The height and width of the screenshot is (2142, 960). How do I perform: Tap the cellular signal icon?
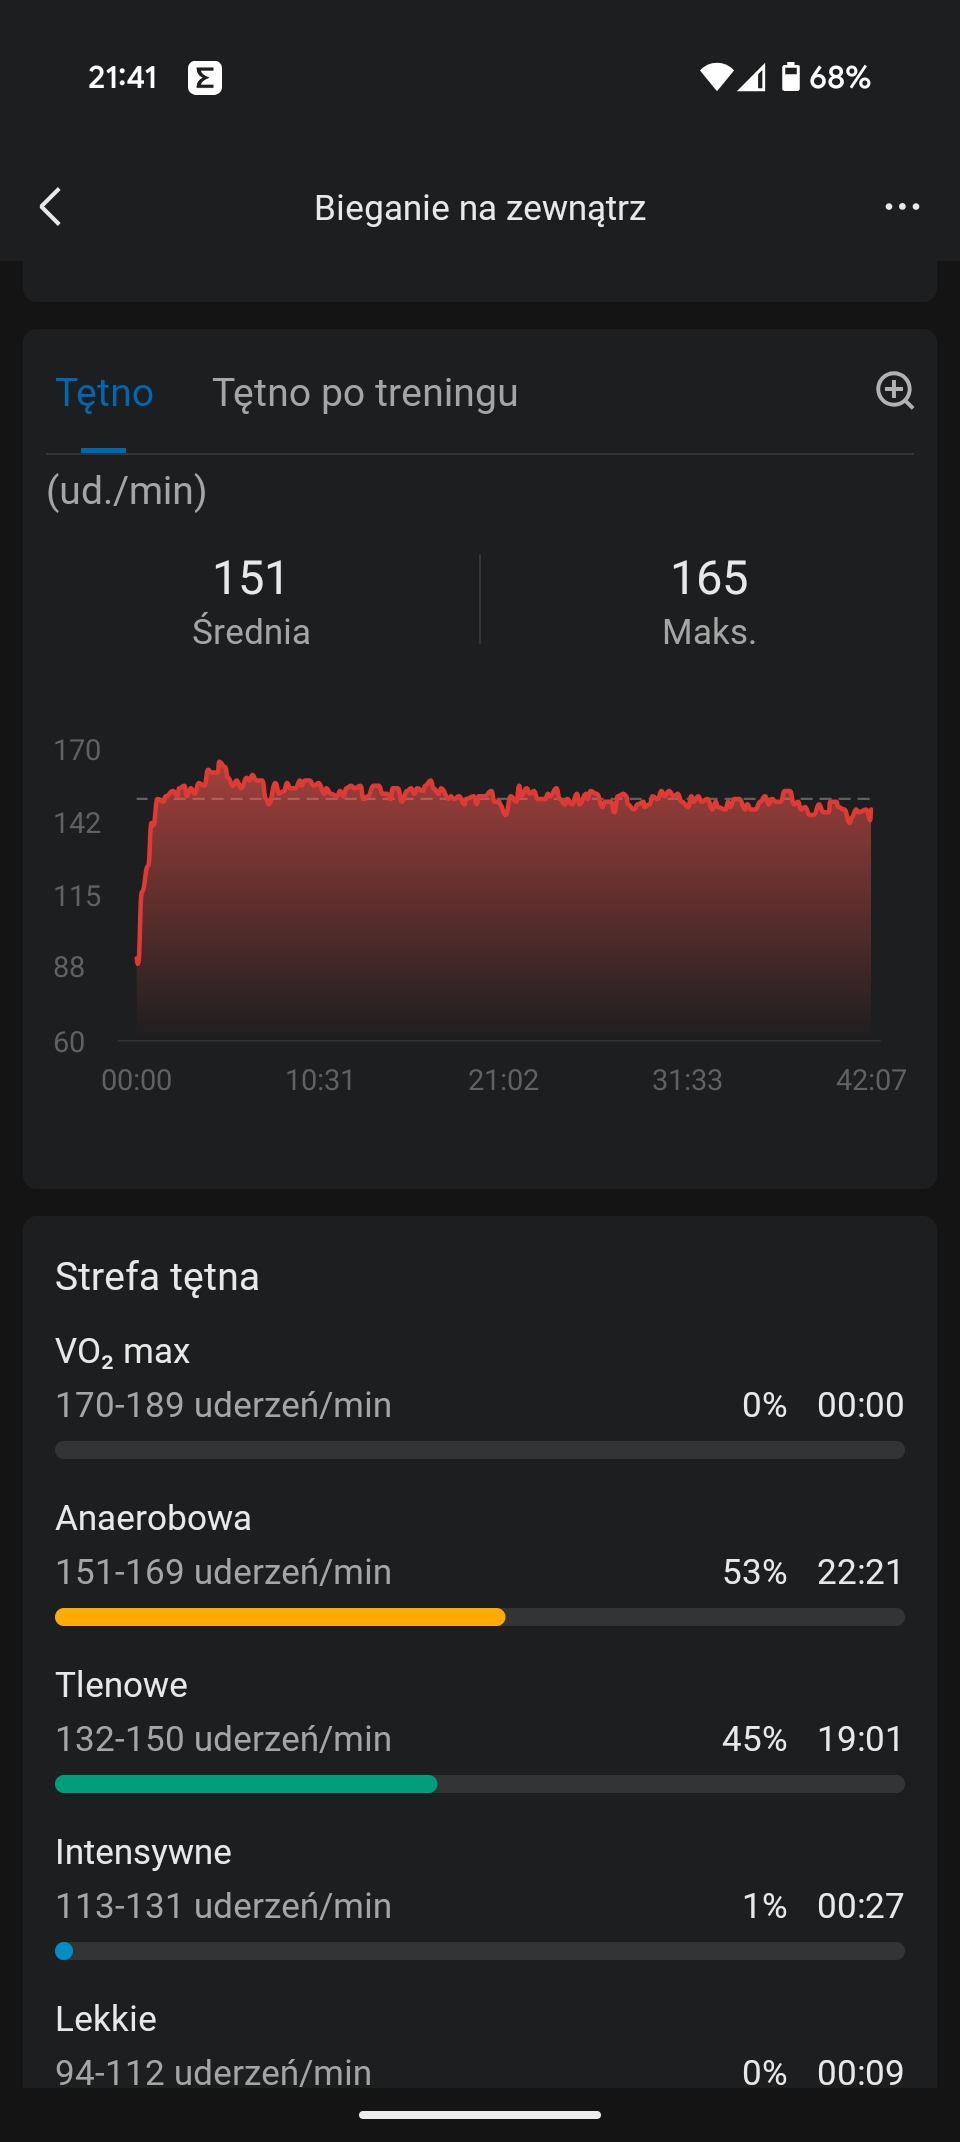click(x=752, y=77)
